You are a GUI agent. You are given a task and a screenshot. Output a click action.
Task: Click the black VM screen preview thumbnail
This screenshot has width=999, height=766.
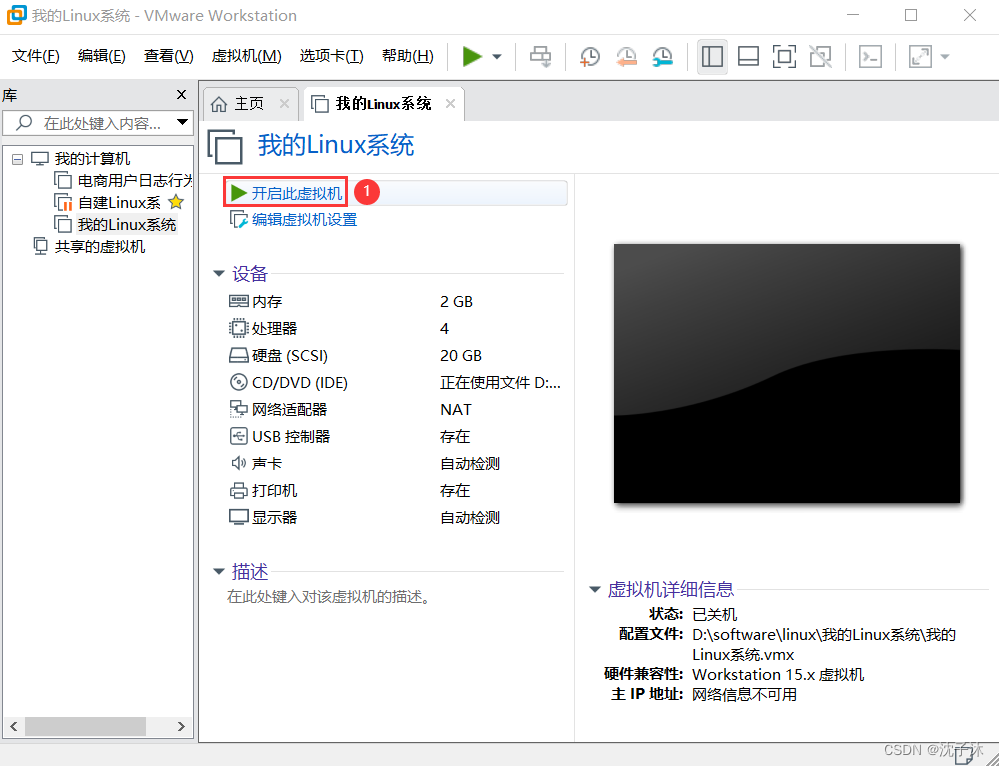click(787, 373)
